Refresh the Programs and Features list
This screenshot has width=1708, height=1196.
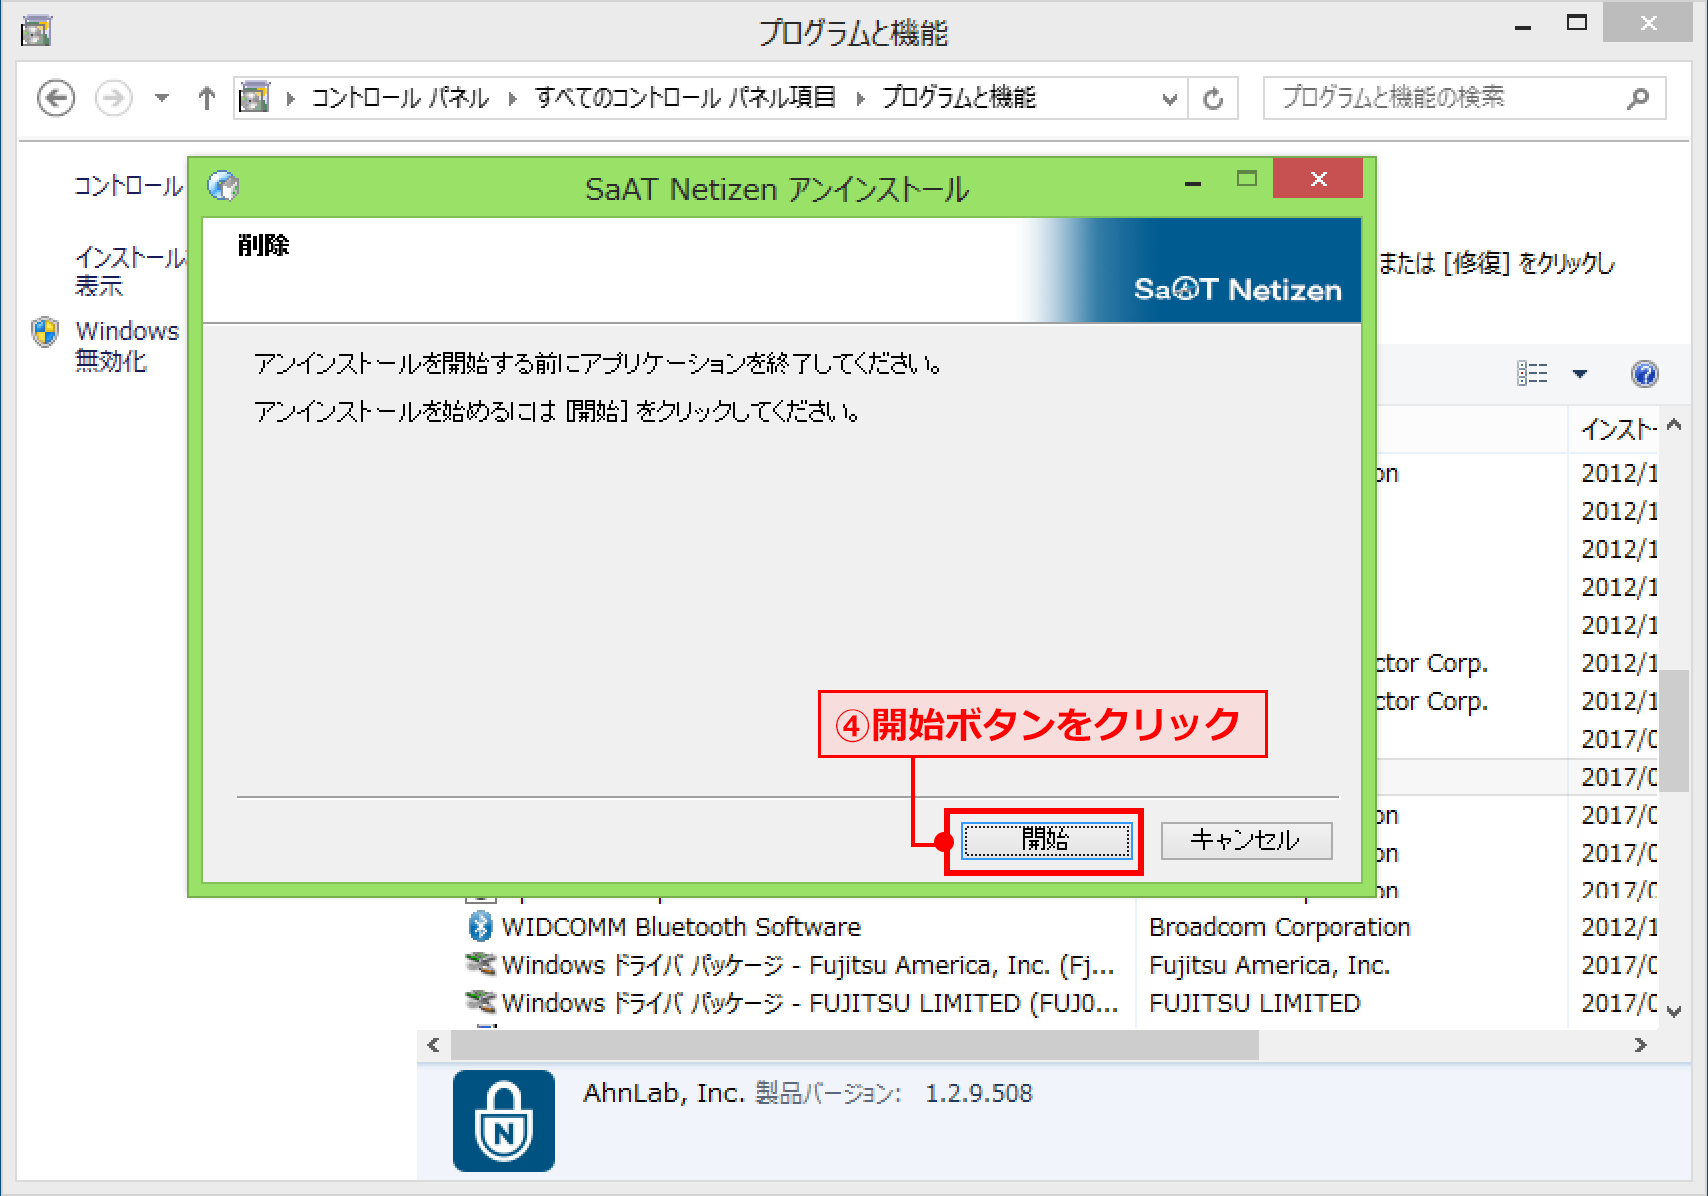pyautogui.click(x=1213, y=99)
